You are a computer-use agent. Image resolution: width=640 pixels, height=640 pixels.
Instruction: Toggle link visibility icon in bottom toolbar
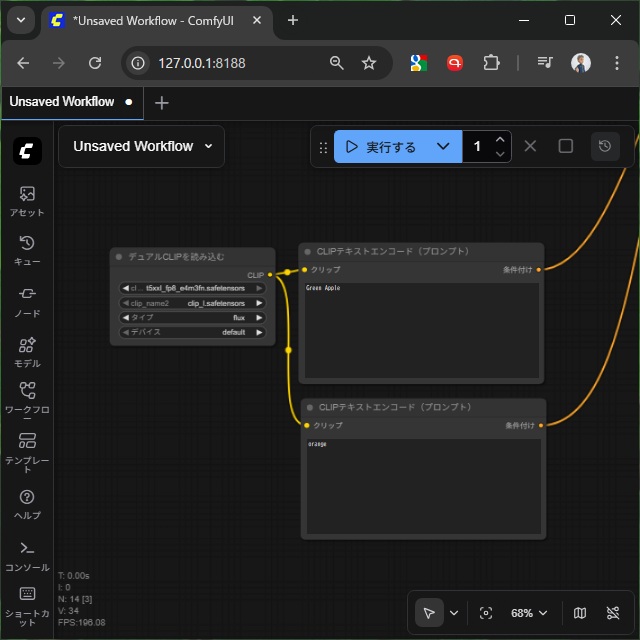point(613,613)
